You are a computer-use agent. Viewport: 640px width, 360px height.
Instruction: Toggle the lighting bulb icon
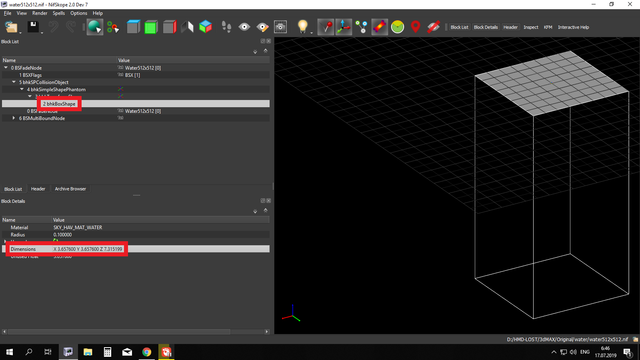coord(302,27)
